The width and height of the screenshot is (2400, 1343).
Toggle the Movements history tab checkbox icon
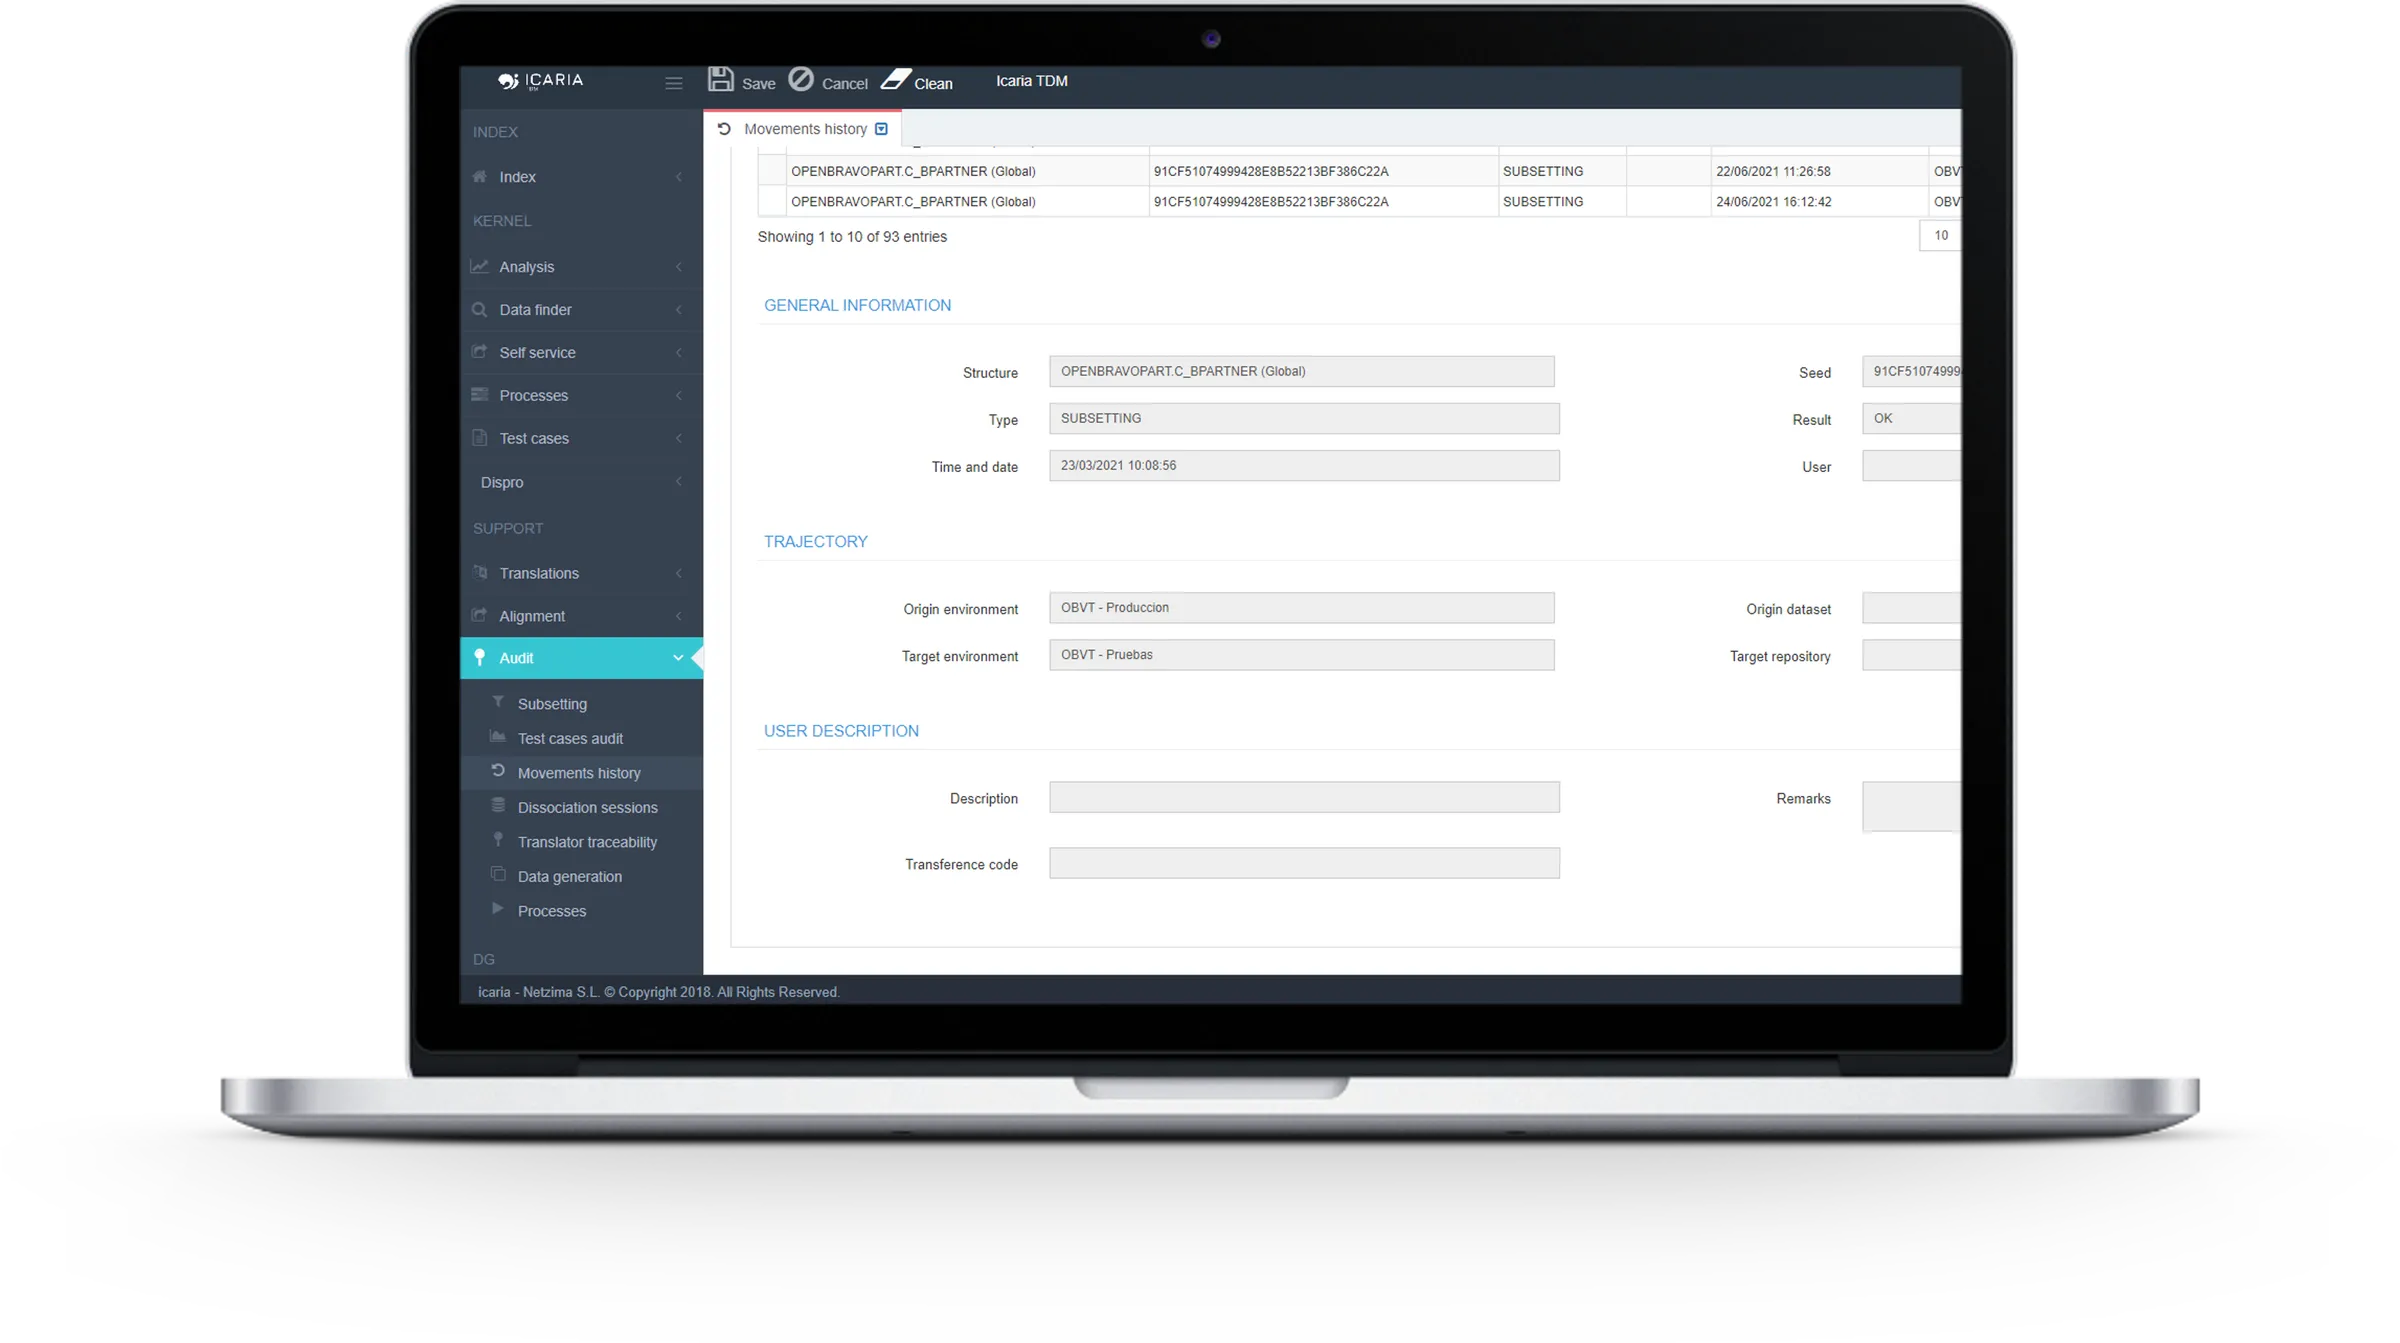[881, 129]
